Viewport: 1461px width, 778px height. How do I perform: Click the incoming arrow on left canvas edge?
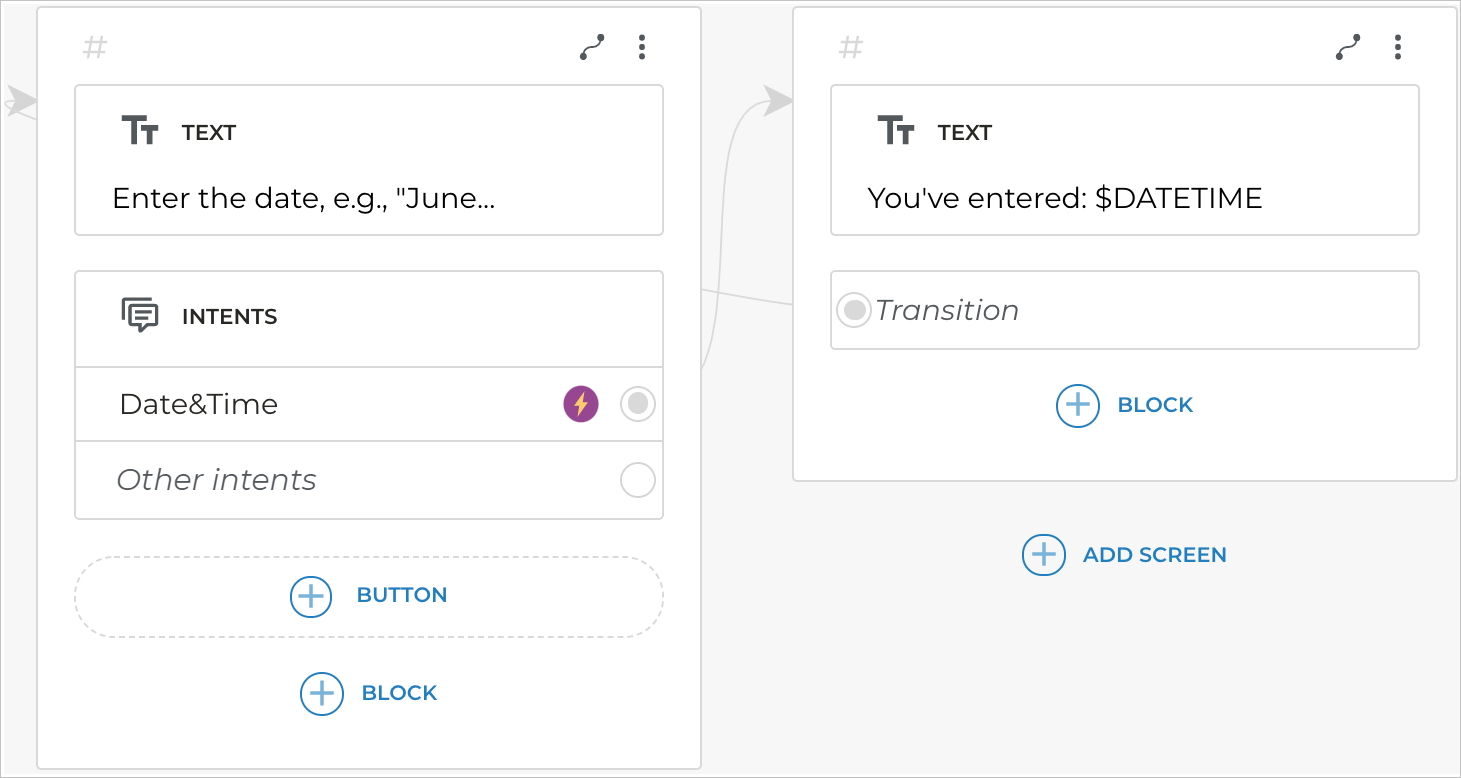(20, 100)
